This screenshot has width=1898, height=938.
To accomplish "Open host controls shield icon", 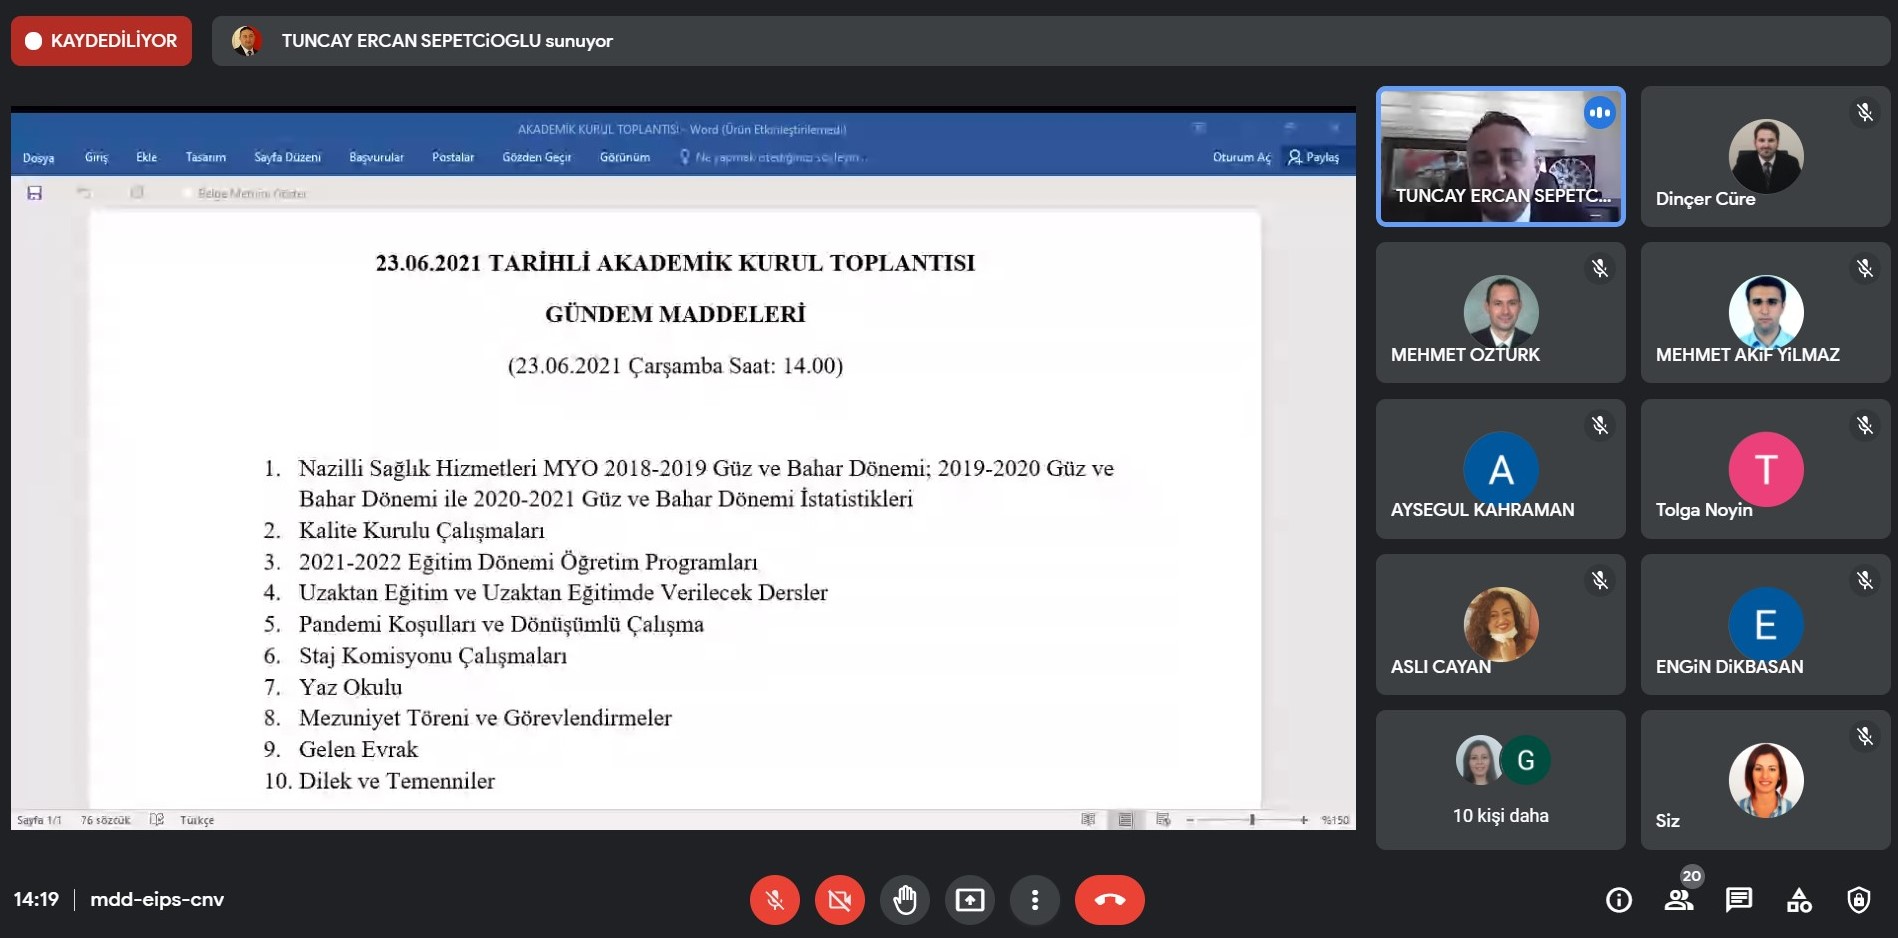I will click(1858, 900).
